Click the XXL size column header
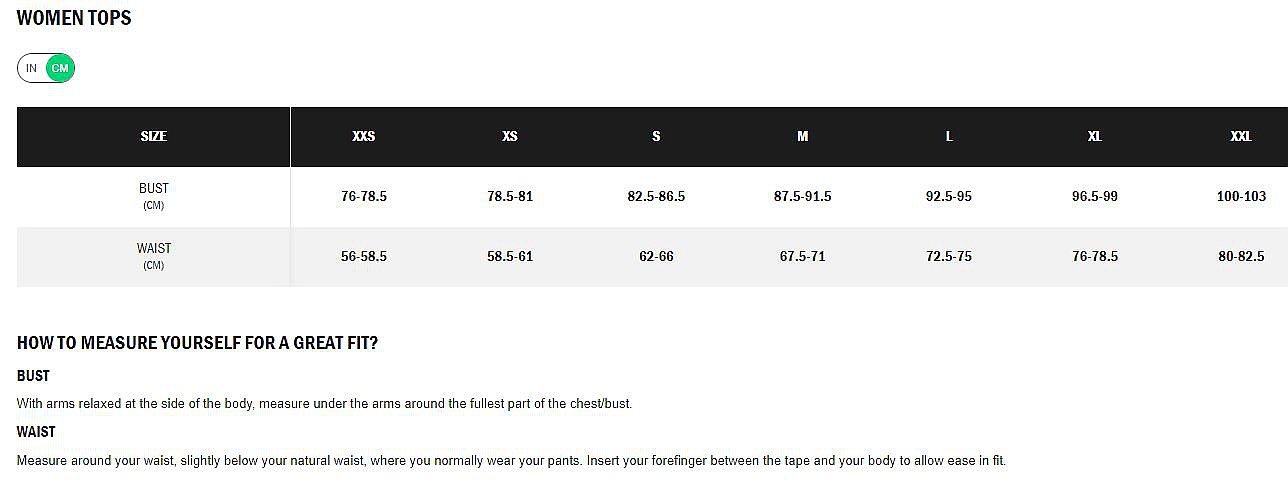The height and width of the screenshot is (484, 1288). (1241, 136)
